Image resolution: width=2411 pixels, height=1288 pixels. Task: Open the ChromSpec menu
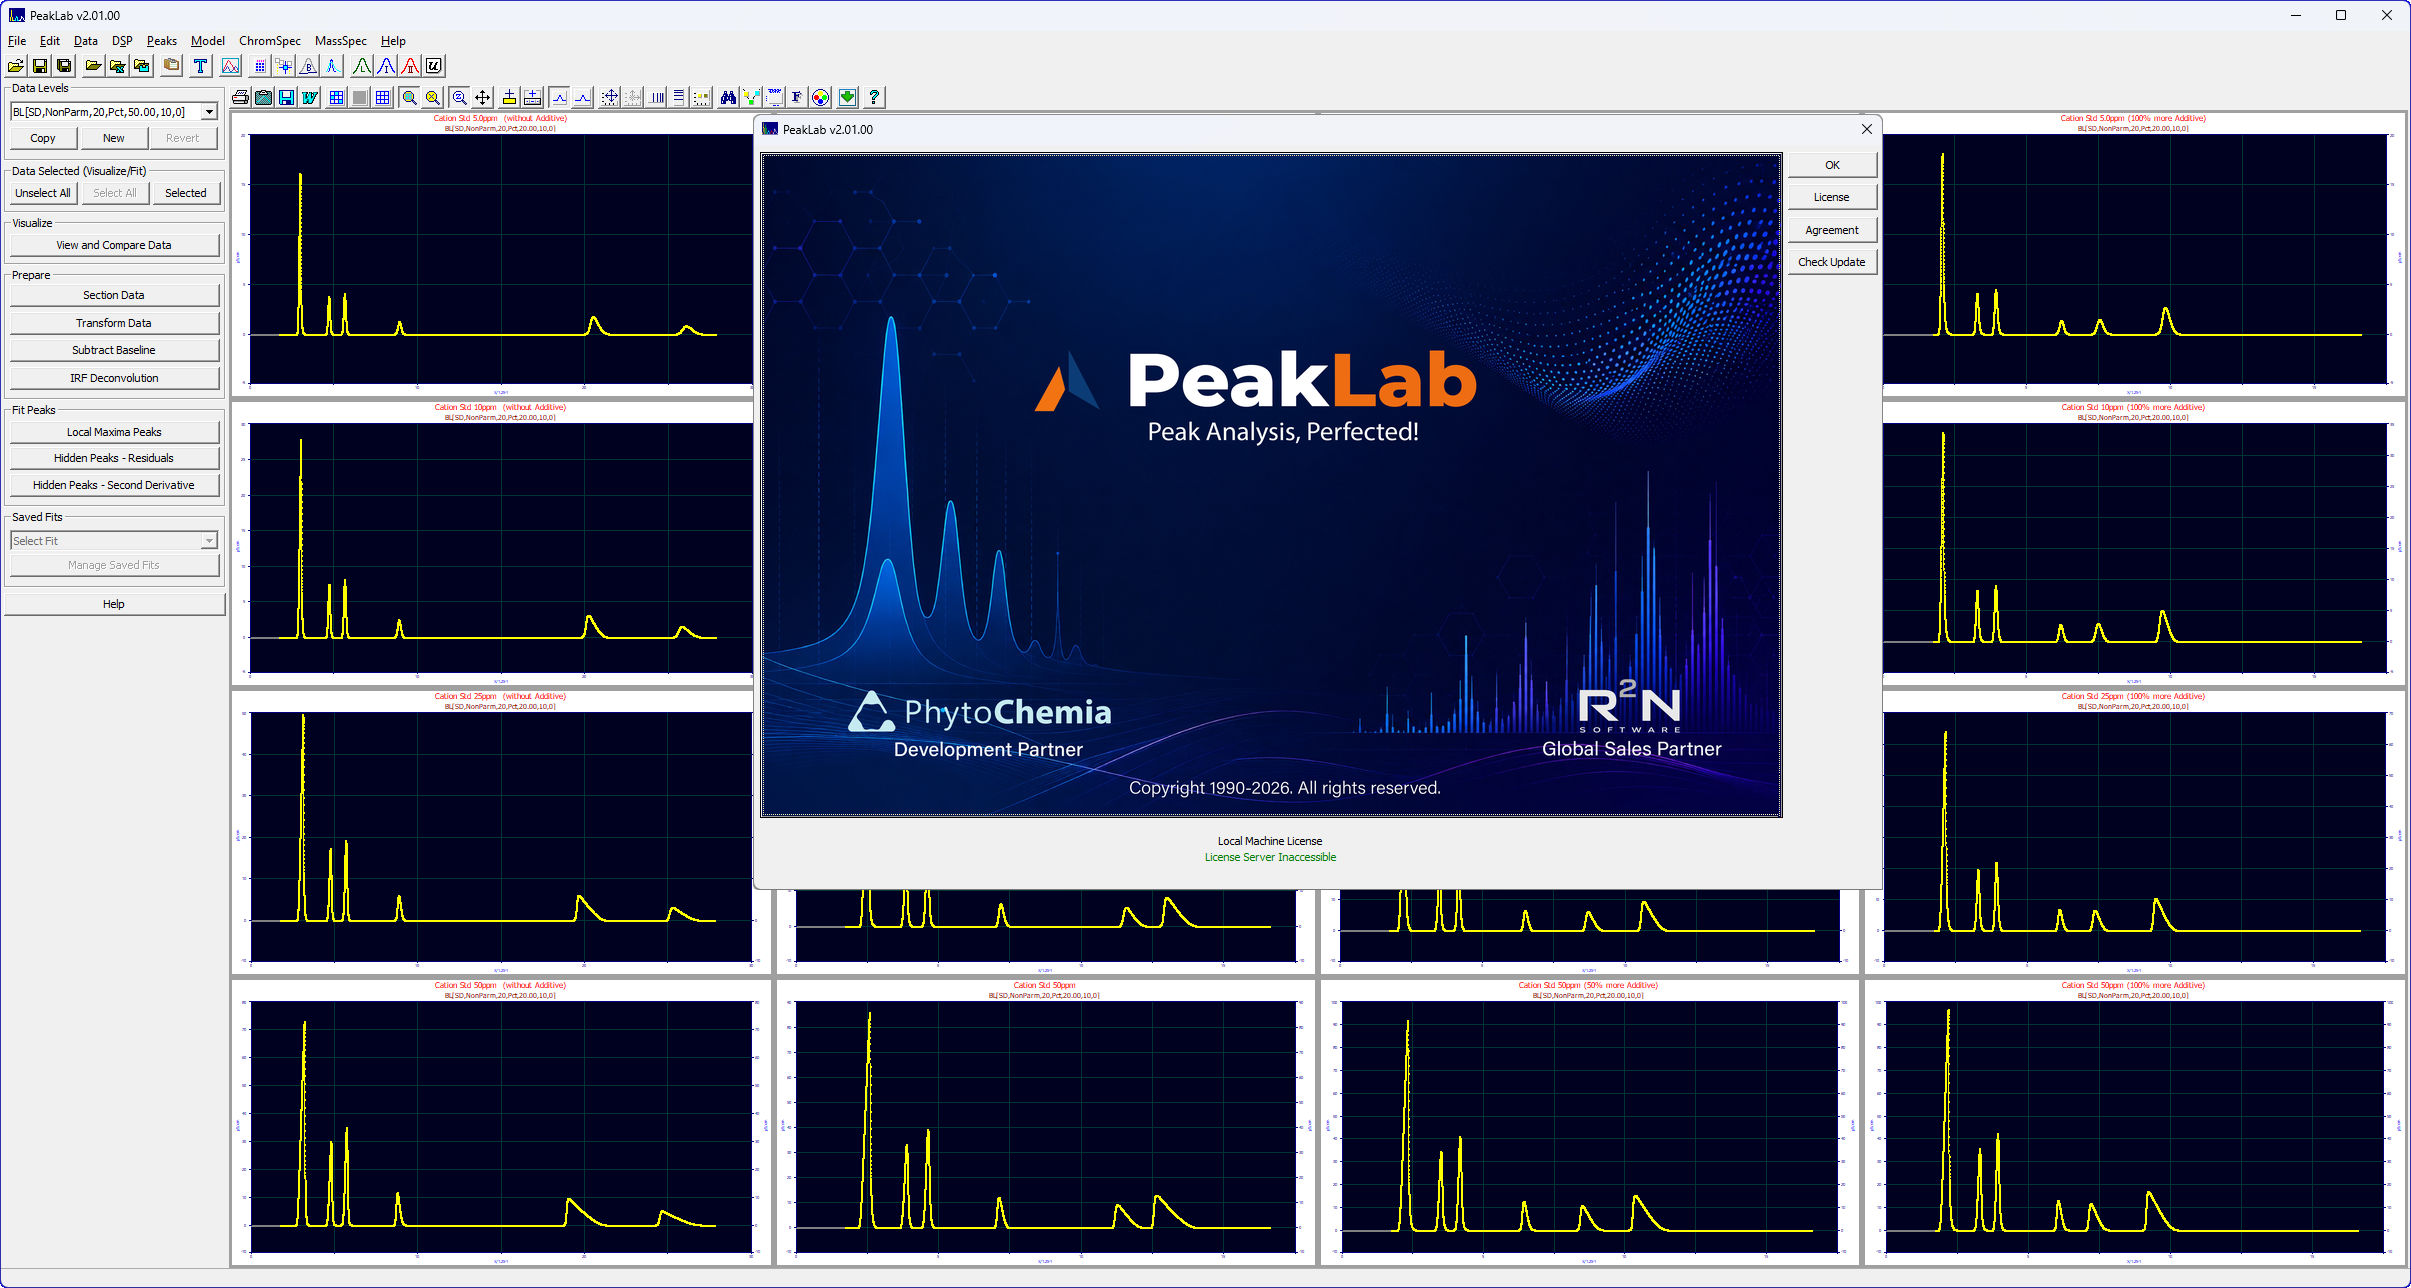270,41
